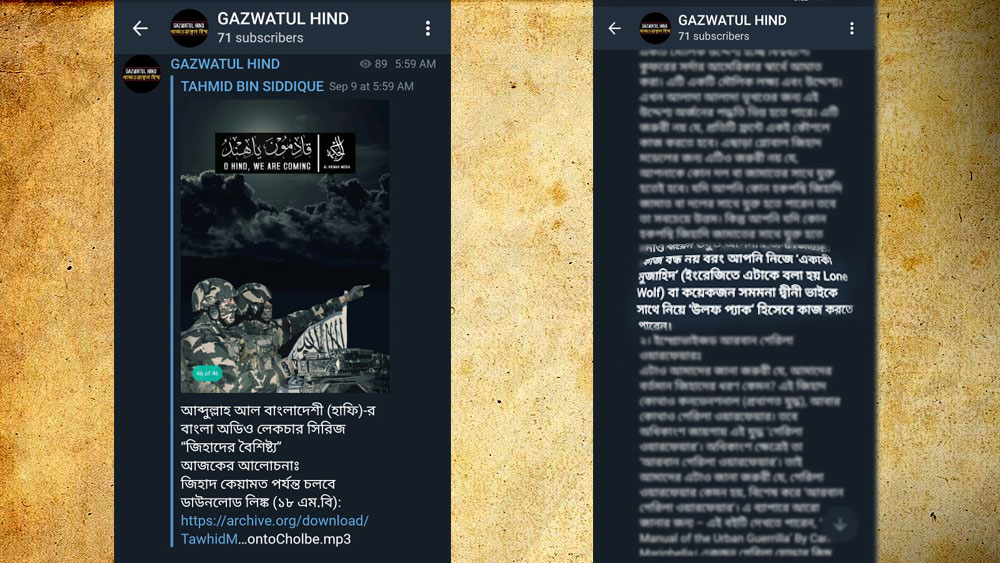Image resolution: width=1000 pixels, height=563 pixels.
Task: Open the forwarded from TAHMID BIN SIDDIQUE name
Action: (252, 86)
